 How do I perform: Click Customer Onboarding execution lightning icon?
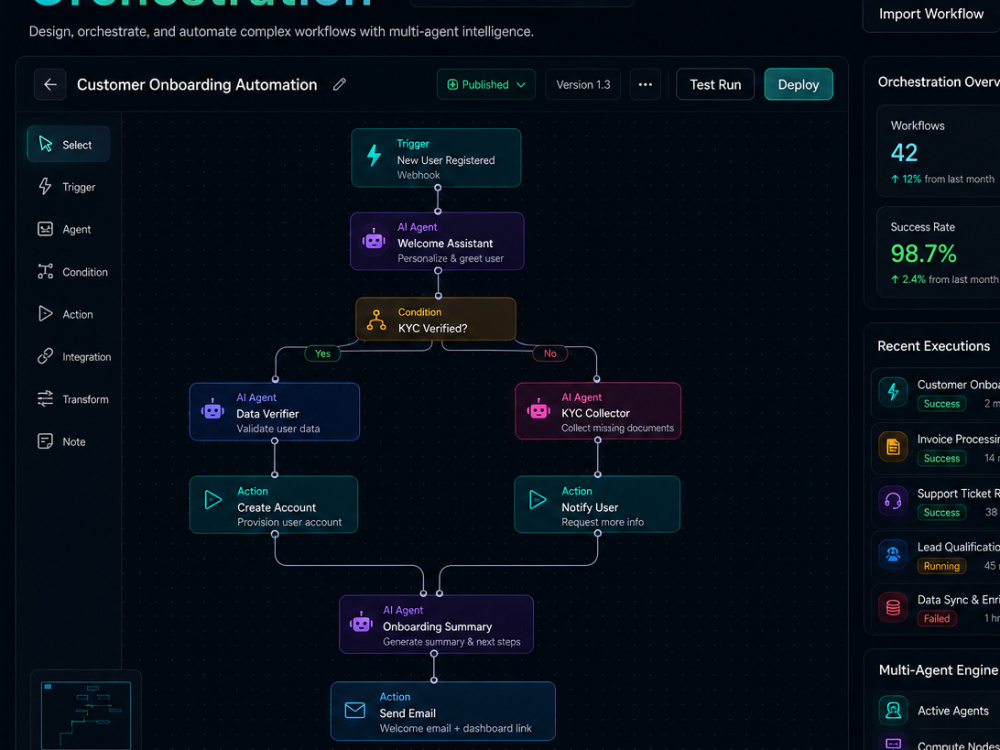[893, 392]
